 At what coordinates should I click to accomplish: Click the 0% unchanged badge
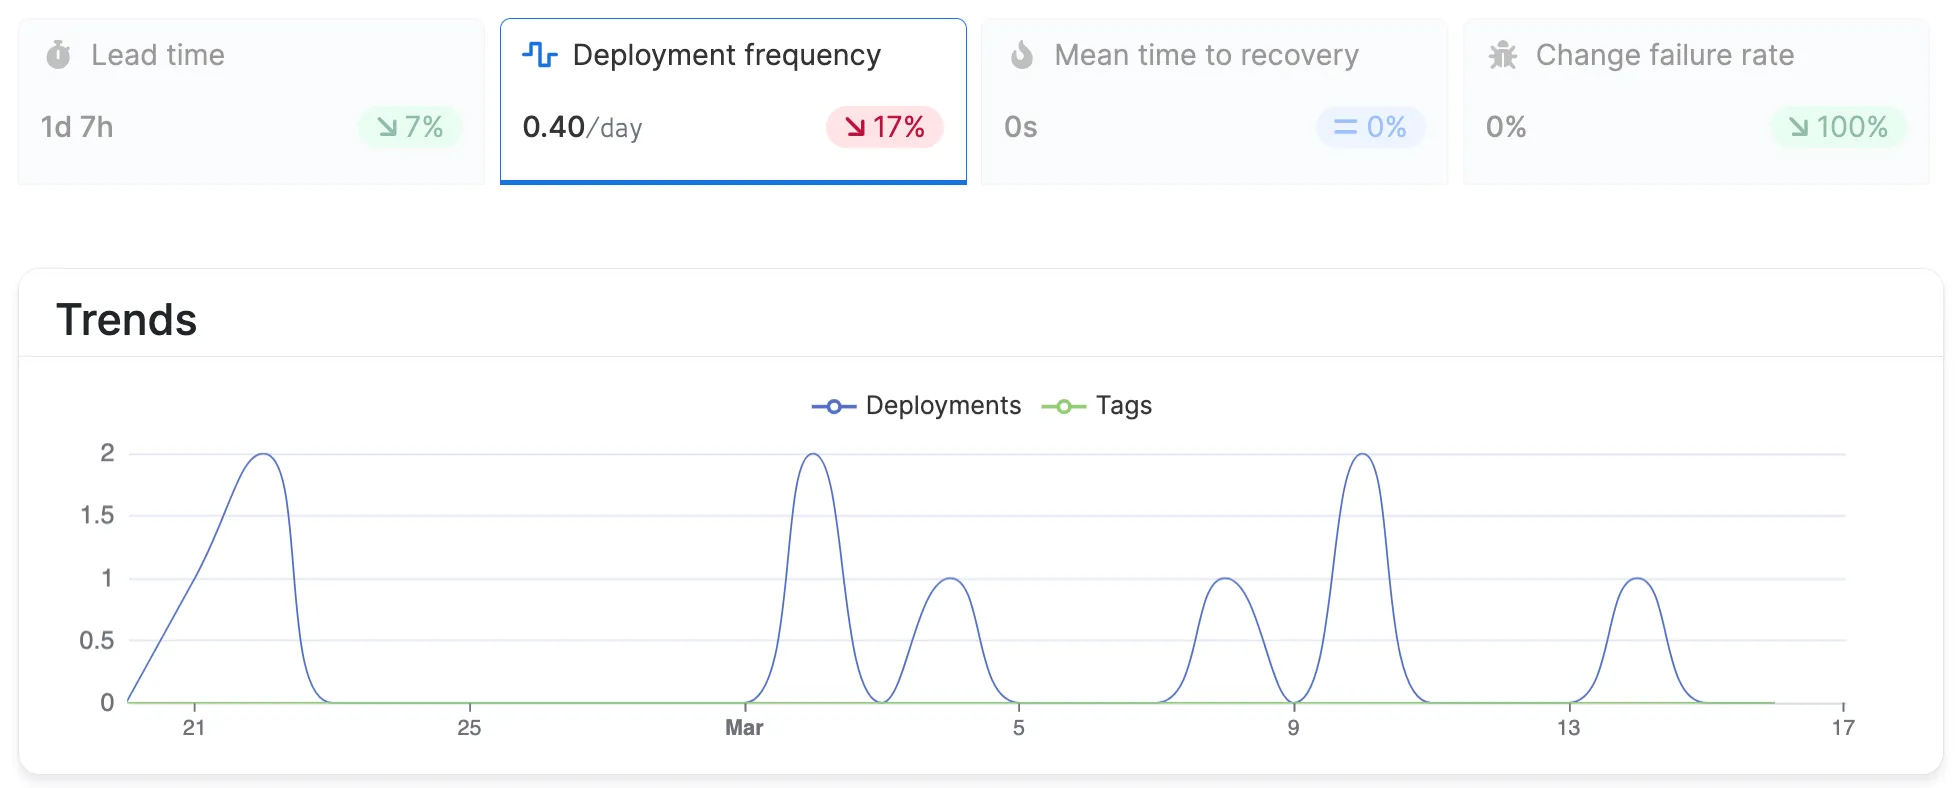1371,127
